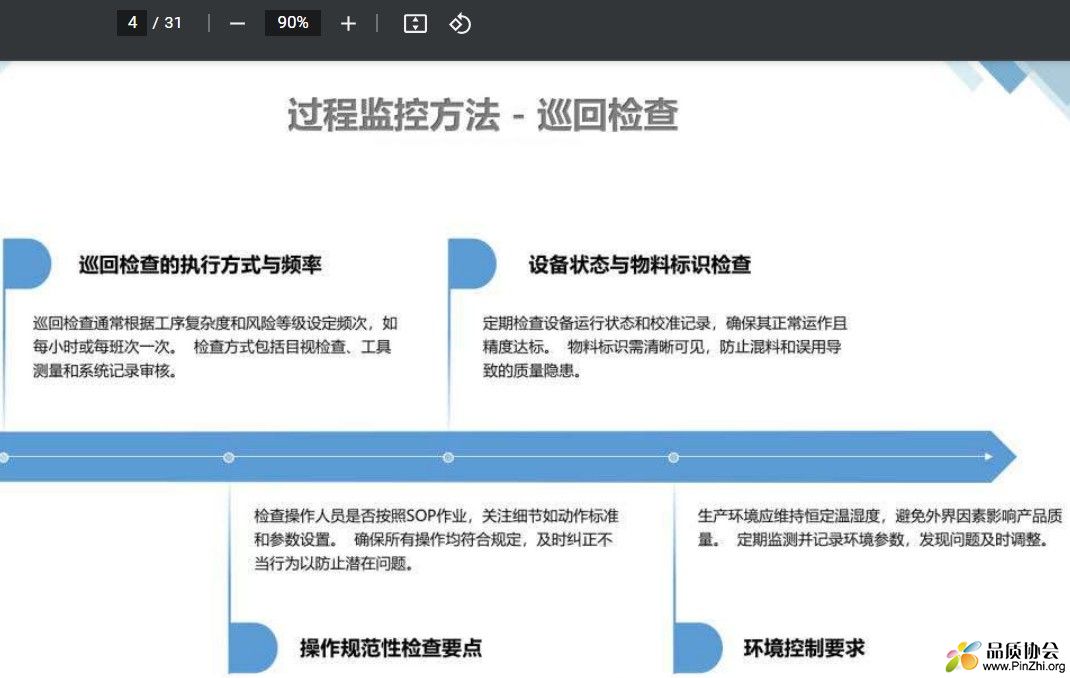The width and height of the screenshot is (1070, 678).
Task: Click the 90% zoom level field
Action: pos(293,23)
